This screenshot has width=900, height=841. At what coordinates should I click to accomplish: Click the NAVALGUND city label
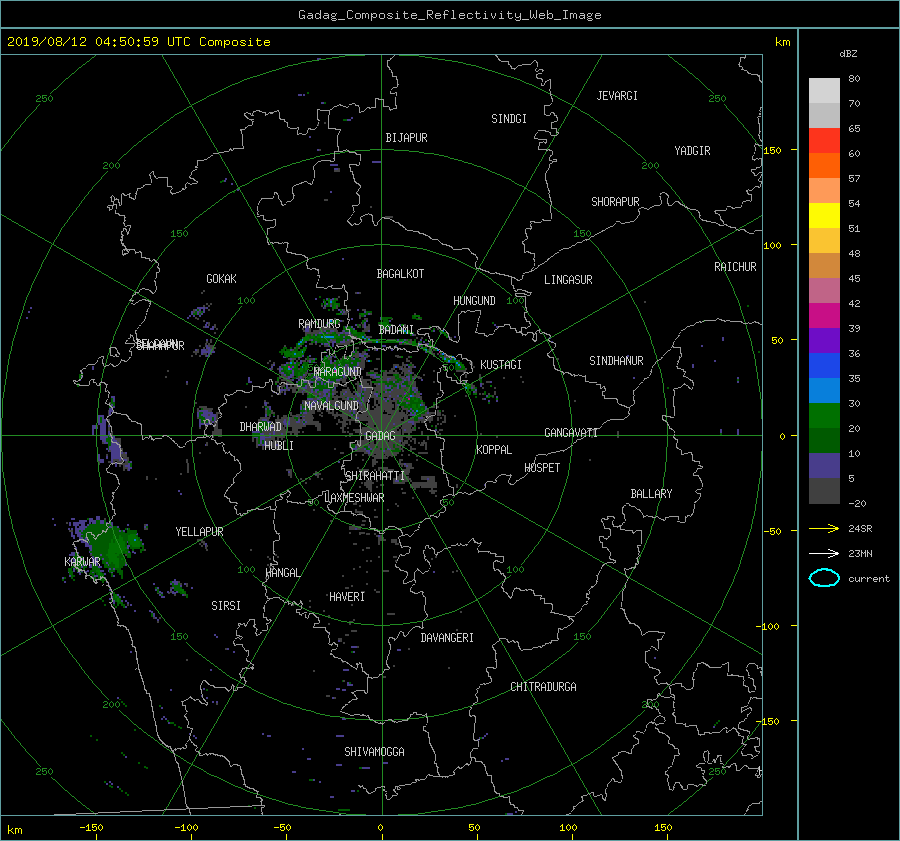[x=331, y=406]
